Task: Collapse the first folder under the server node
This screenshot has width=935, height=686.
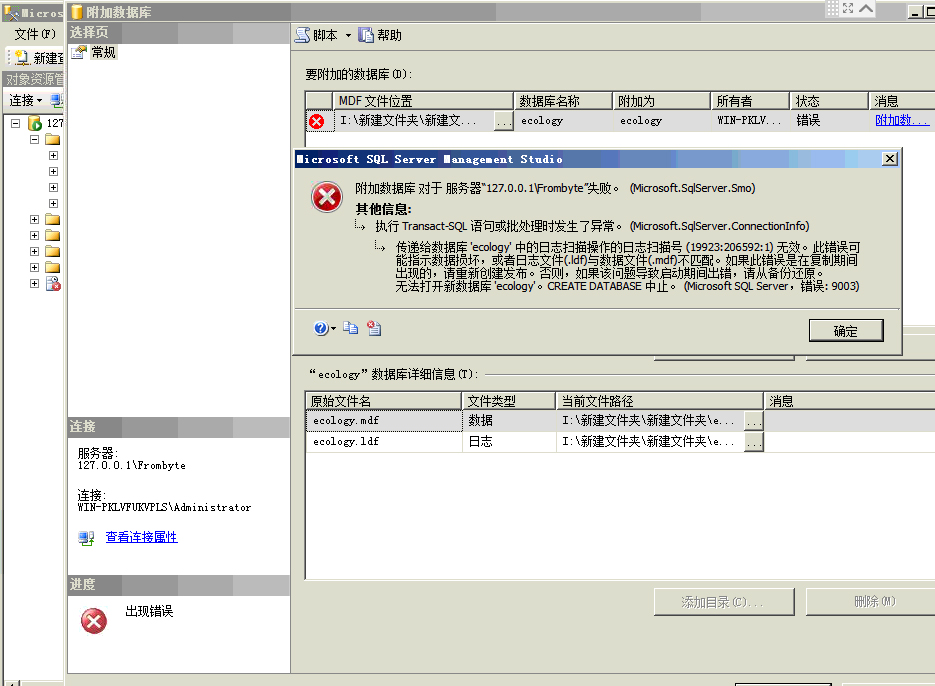Action: pyautogui.click(x=35, y=140)
